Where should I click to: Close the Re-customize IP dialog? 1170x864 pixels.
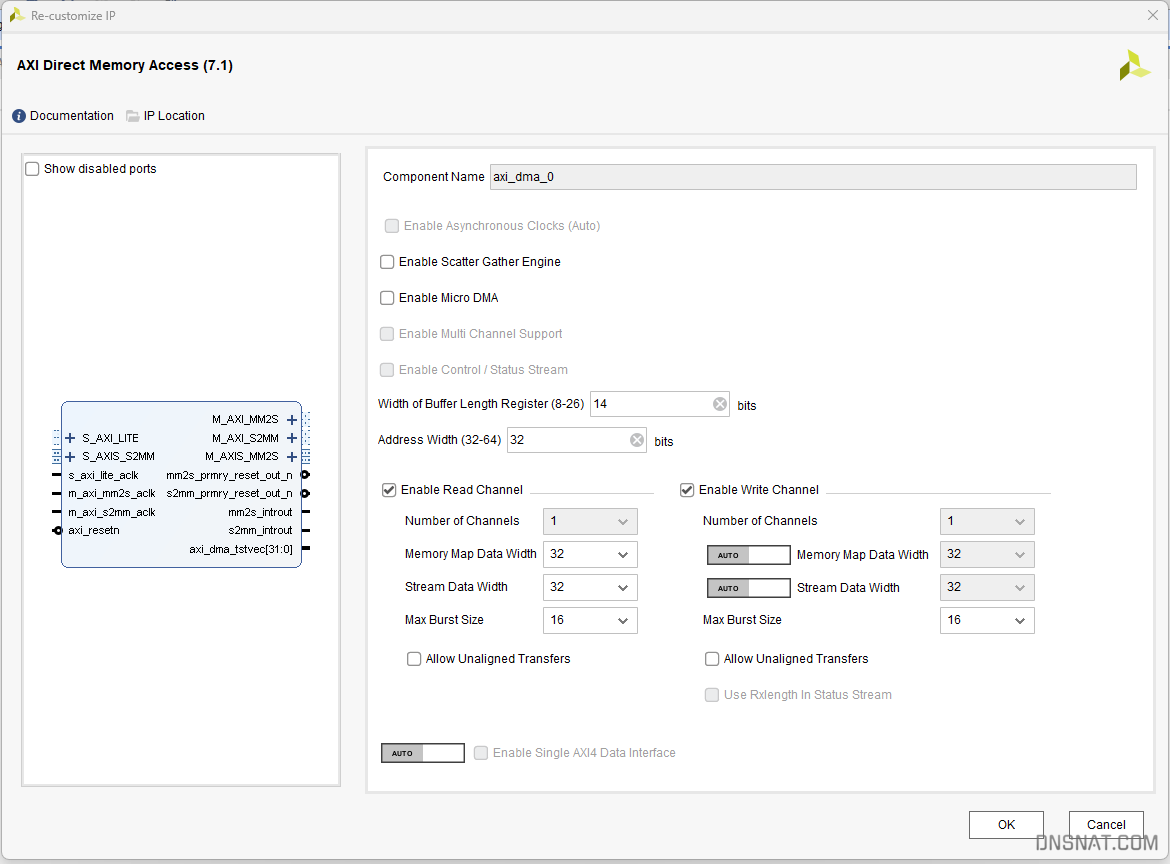click(1152, 15)
